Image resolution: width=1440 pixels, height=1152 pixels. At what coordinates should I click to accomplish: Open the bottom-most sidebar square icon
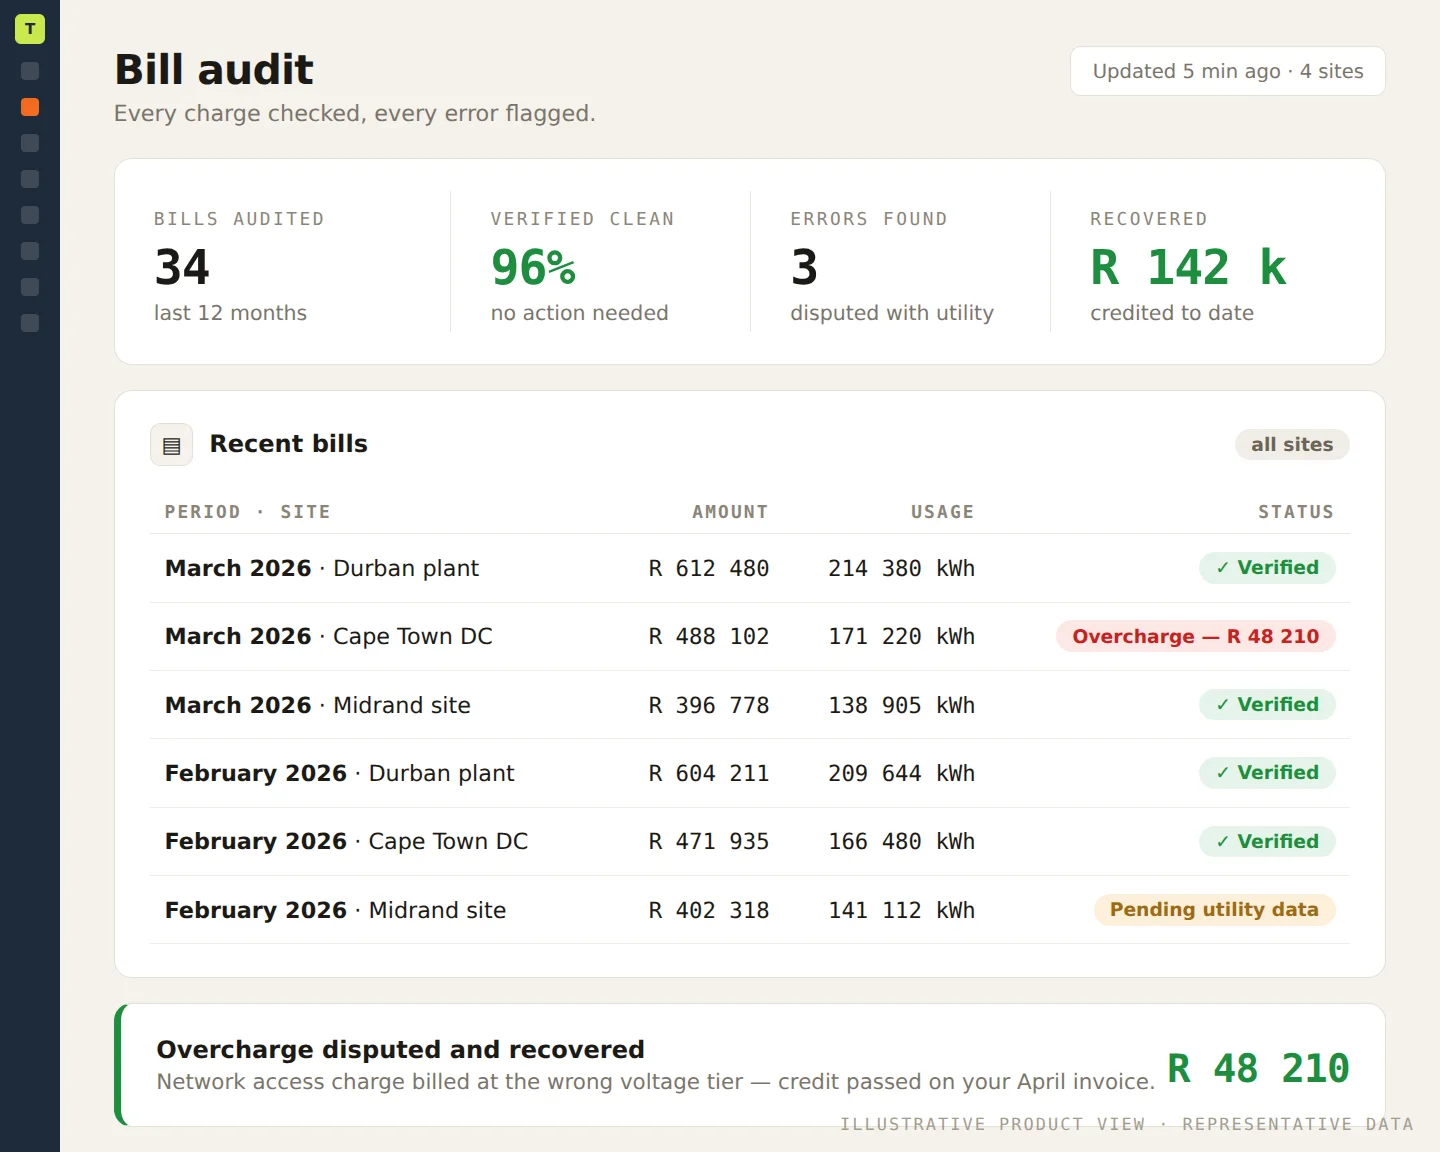(x=30, y=323)
